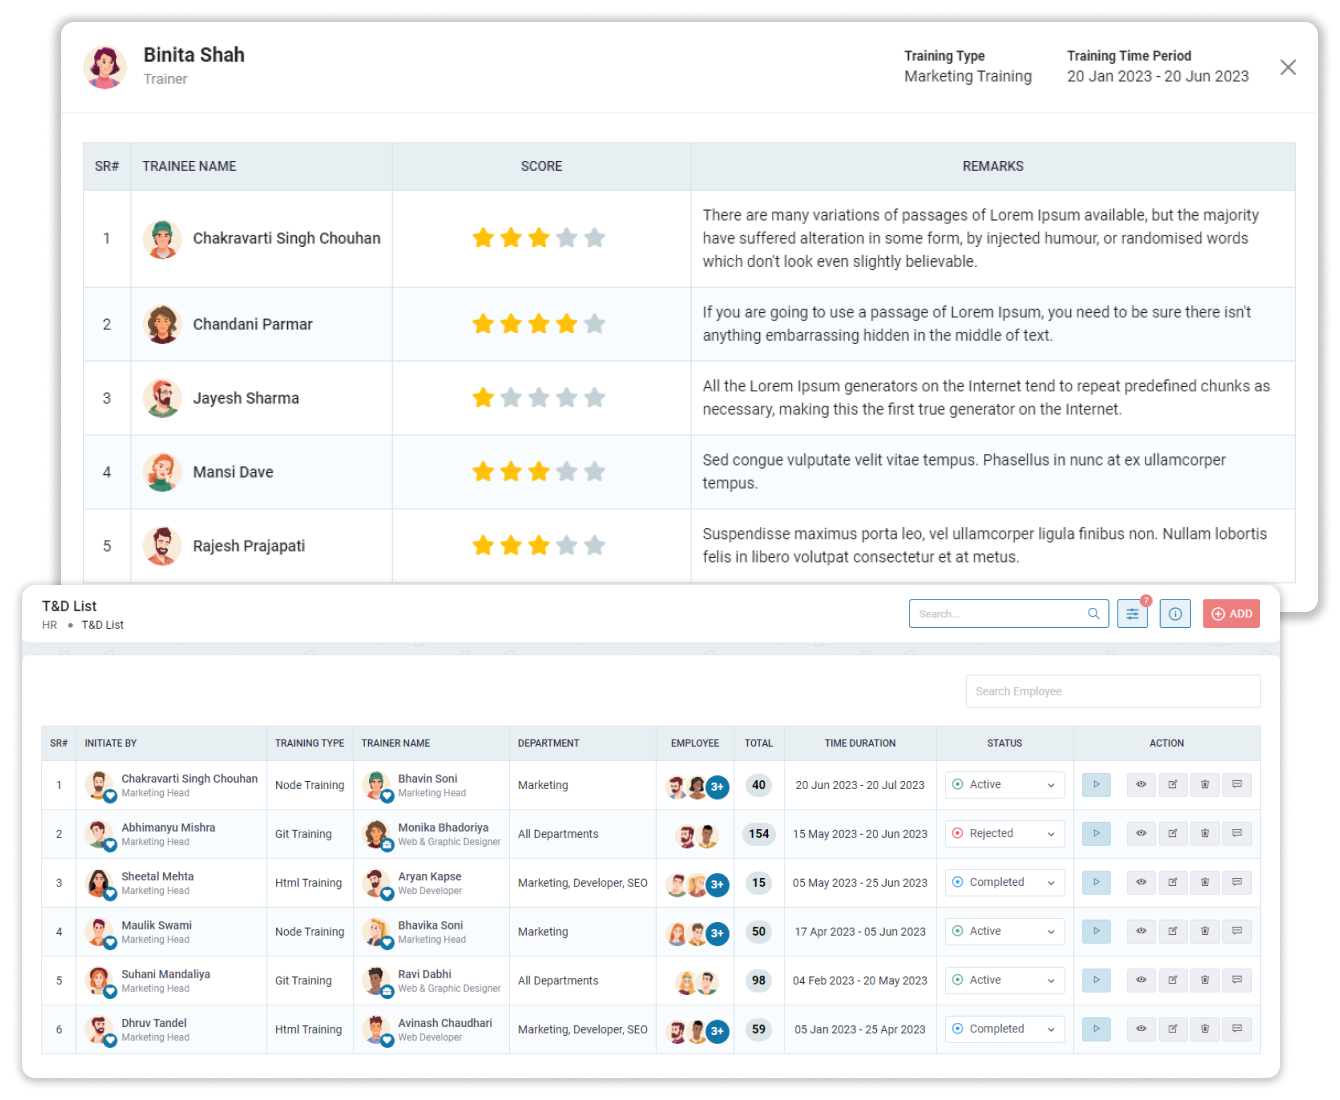1340x1100 pixels.
Task: Click eye icon on Maulik Swami's row
Action: click(x=1141, y=932)
